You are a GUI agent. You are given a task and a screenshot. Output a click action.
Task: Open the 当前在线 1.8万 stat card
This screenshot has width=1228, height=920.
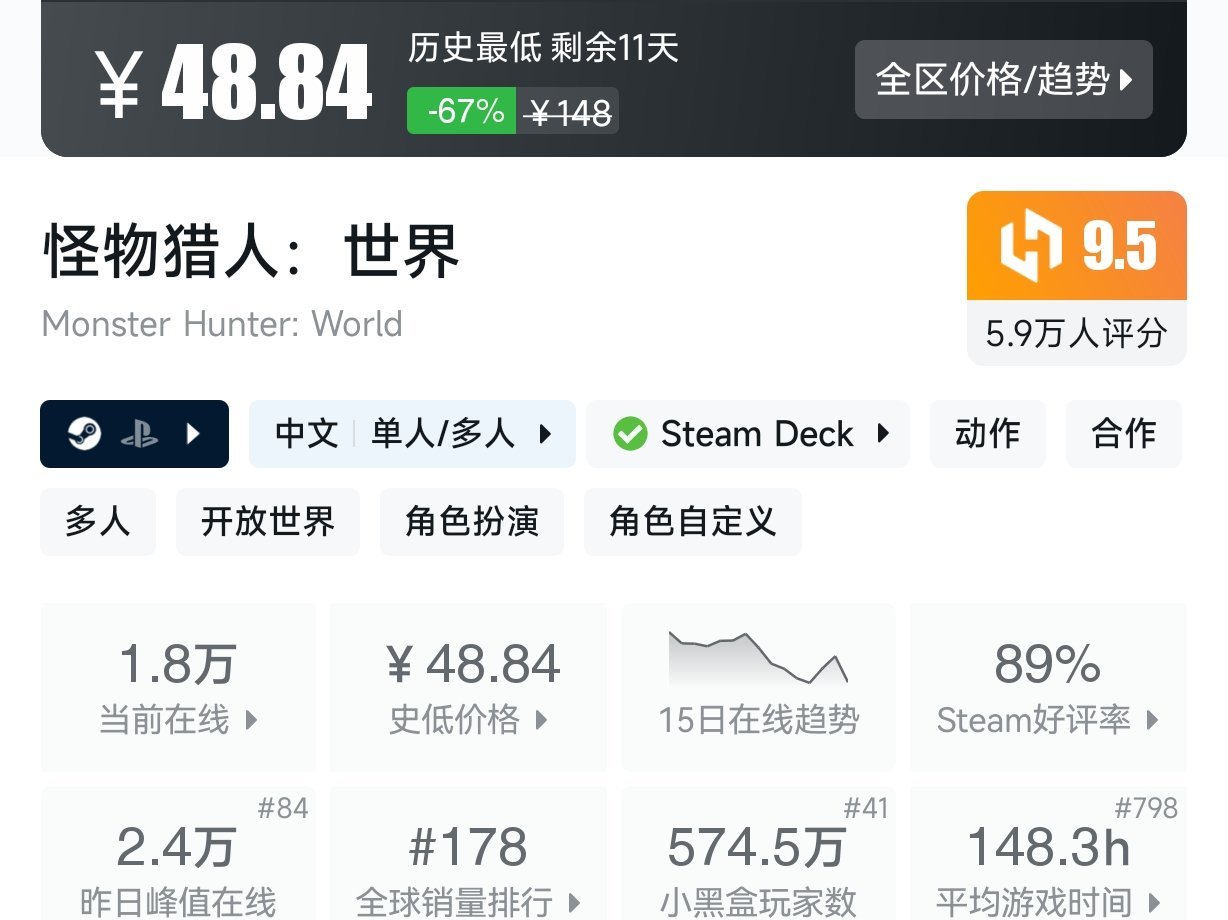tap(178, 687)
